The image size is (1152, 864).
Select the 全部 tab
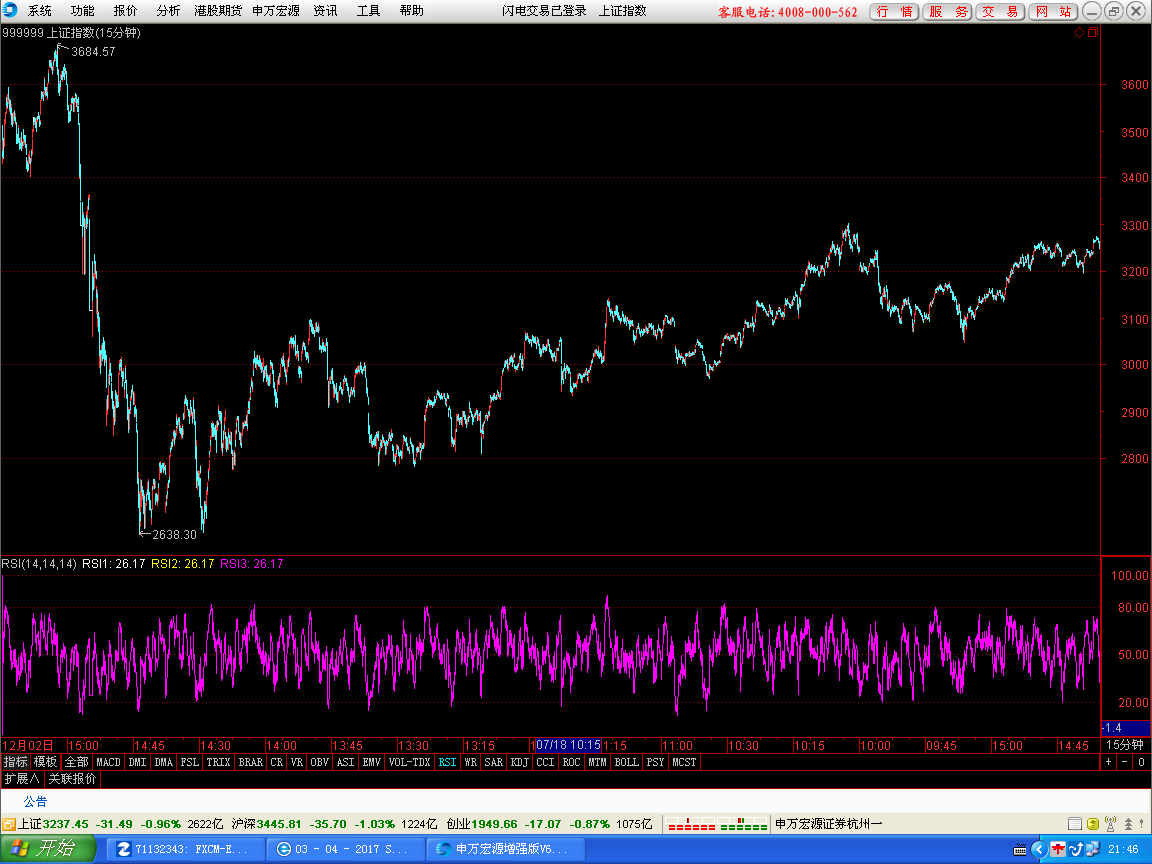[x=76, y=762]
